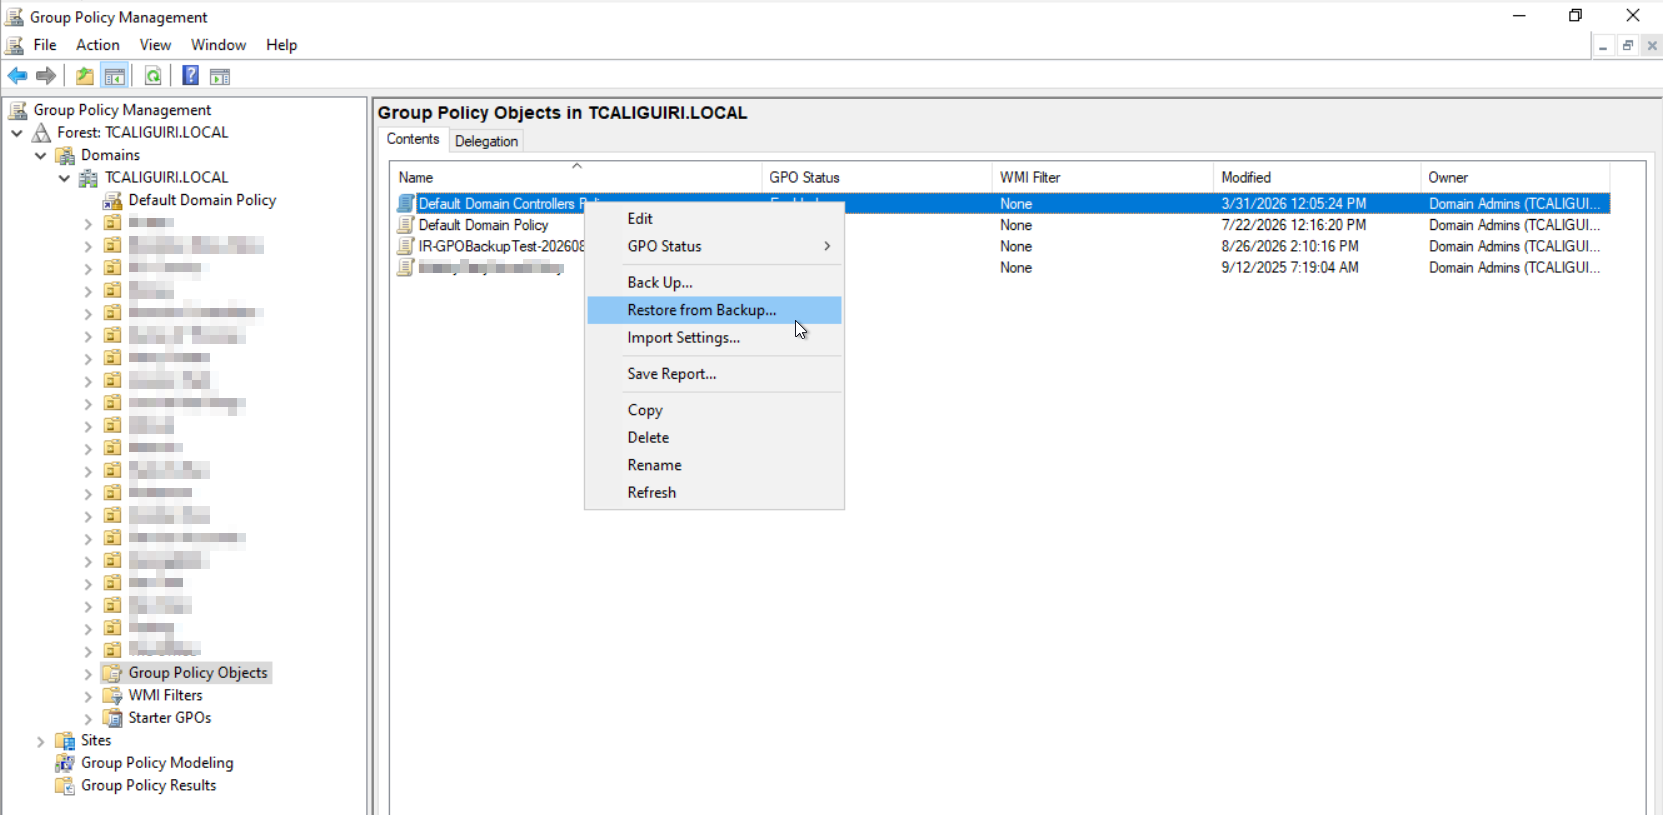Image resolution: width=1663 pixels, height=815 pixels.
Task: Click the Forward arrow toolbar icon
Action: pos(46,76)
